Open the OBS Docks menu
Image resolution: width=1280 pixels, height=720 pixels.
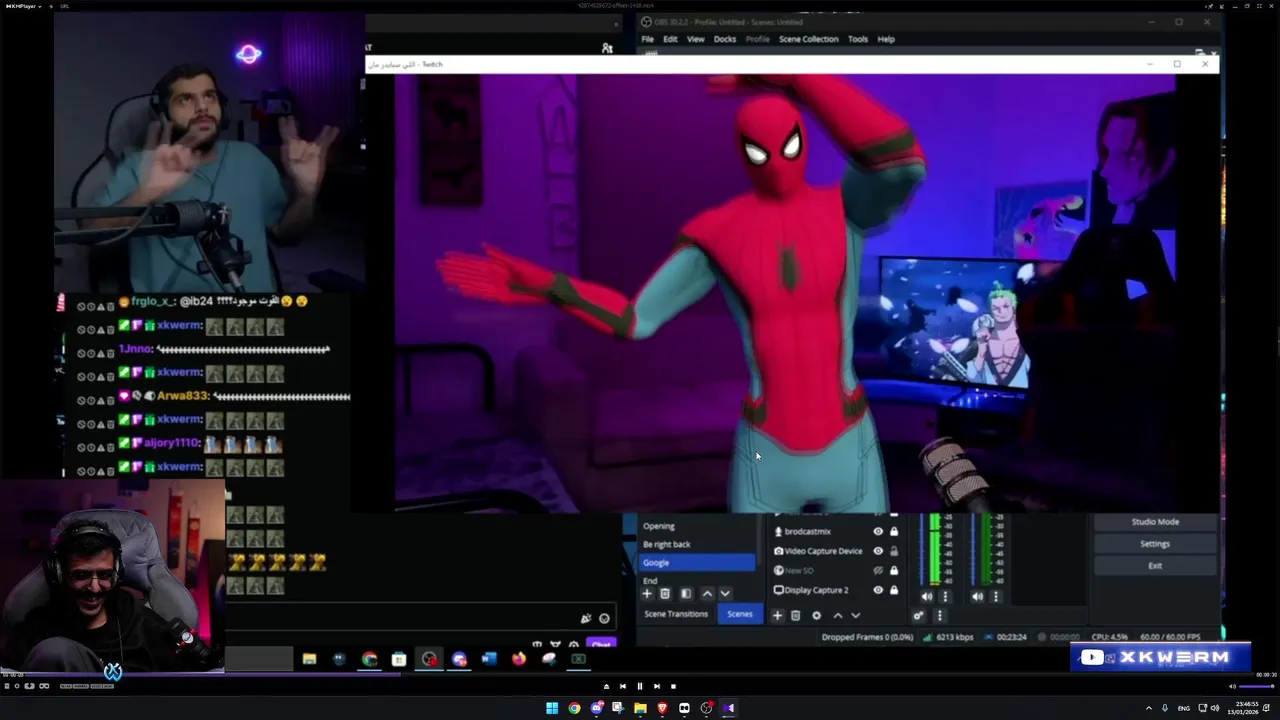(725, 39)
